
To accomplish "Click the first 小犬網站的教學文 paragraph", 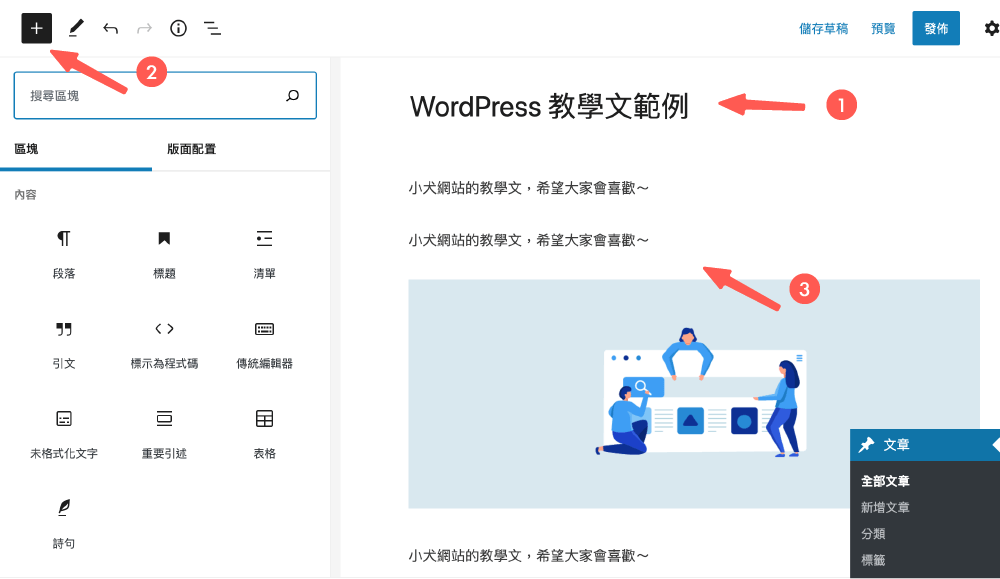I will click(529, 188).
